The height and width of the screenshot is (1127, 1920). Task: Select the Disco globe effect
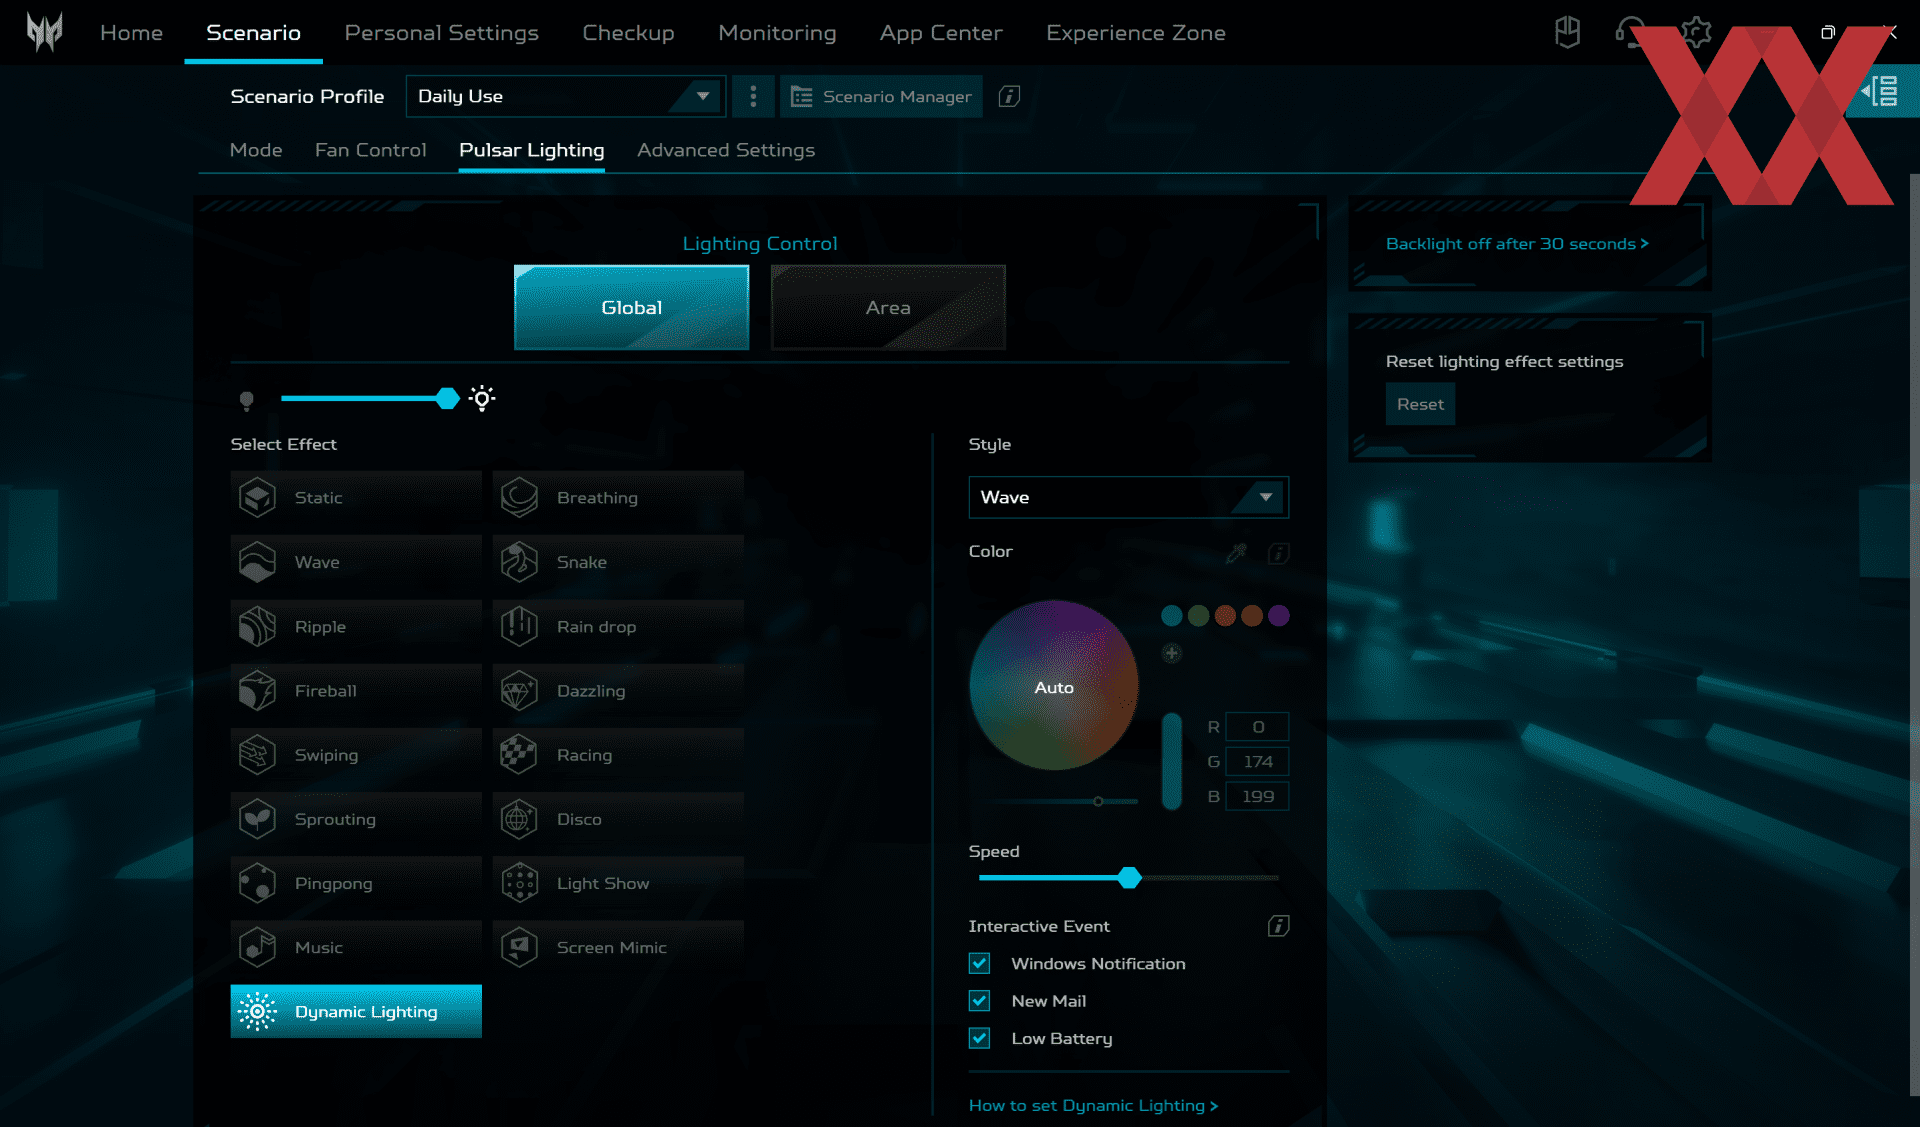tap(519, 819)
